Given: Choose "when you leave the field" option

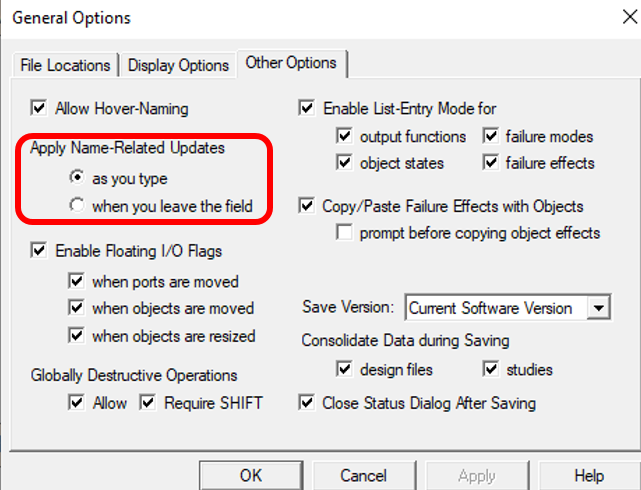Looking at the screenshot, I should point(77,205).
